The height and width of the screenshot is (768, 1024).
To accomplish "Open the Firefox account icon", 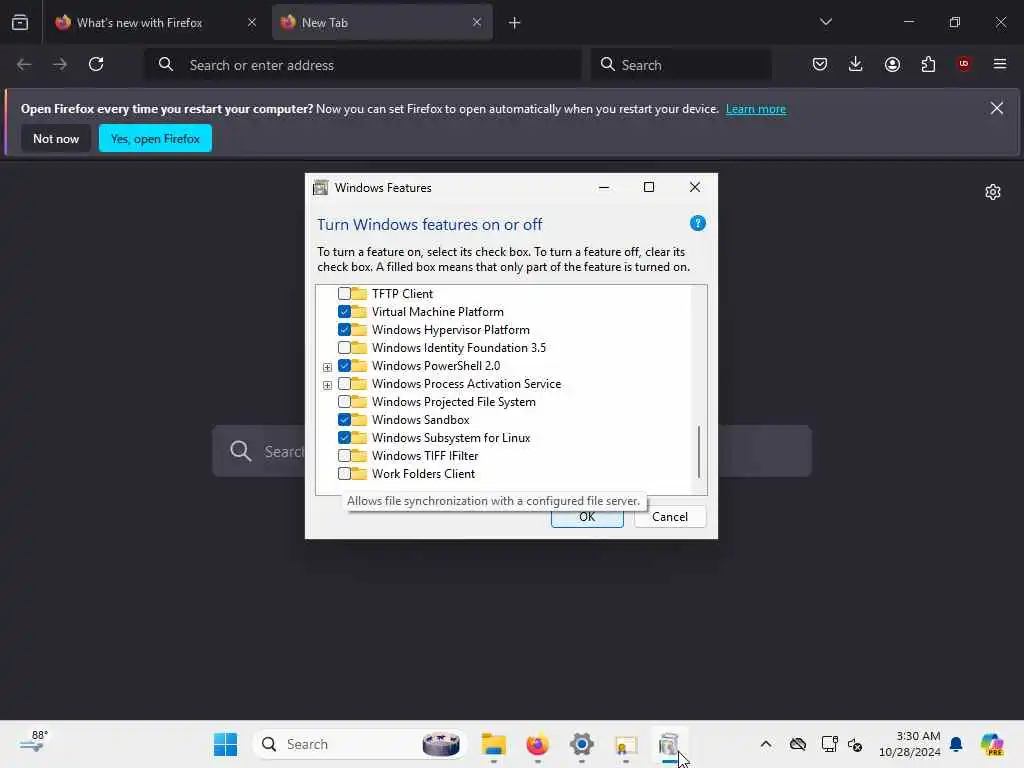I will point(892,64).
